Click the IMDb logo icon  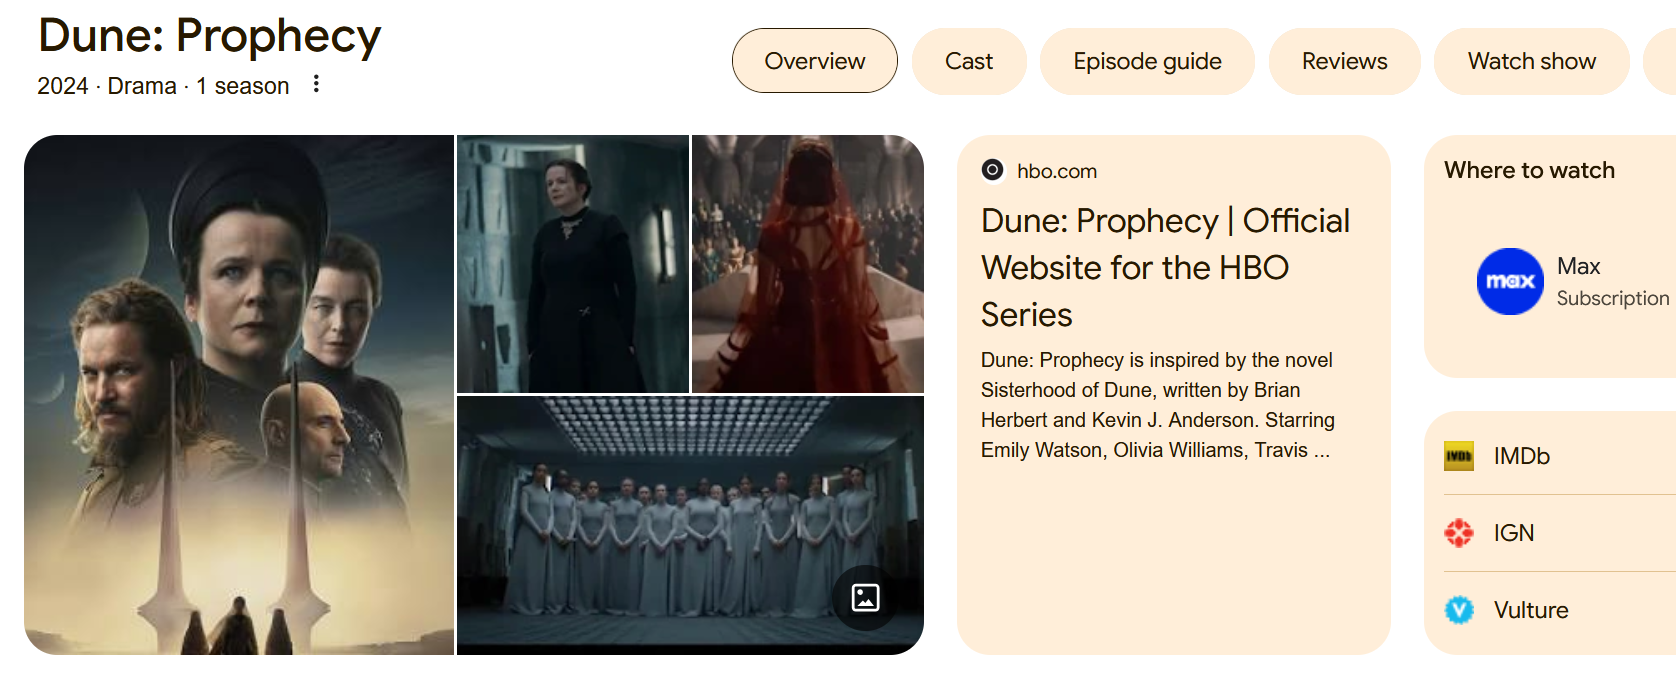pos(1459,456)
